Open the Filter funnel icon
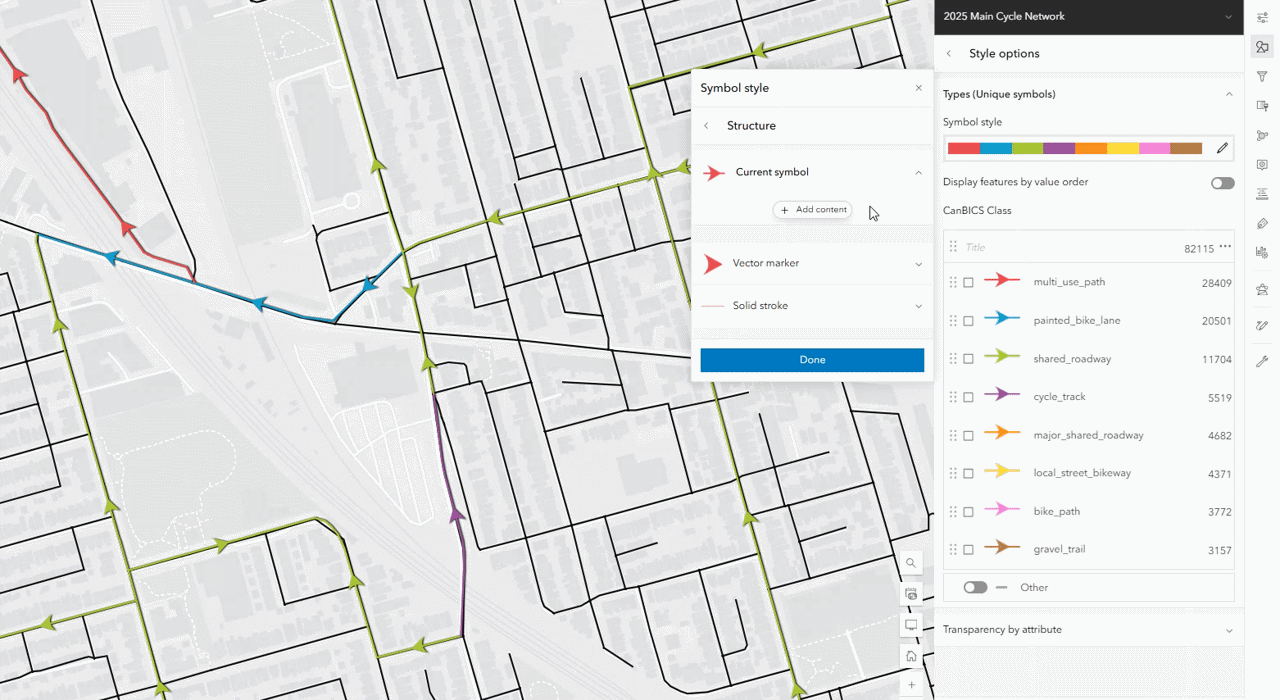 click(x=1262, y=76)
